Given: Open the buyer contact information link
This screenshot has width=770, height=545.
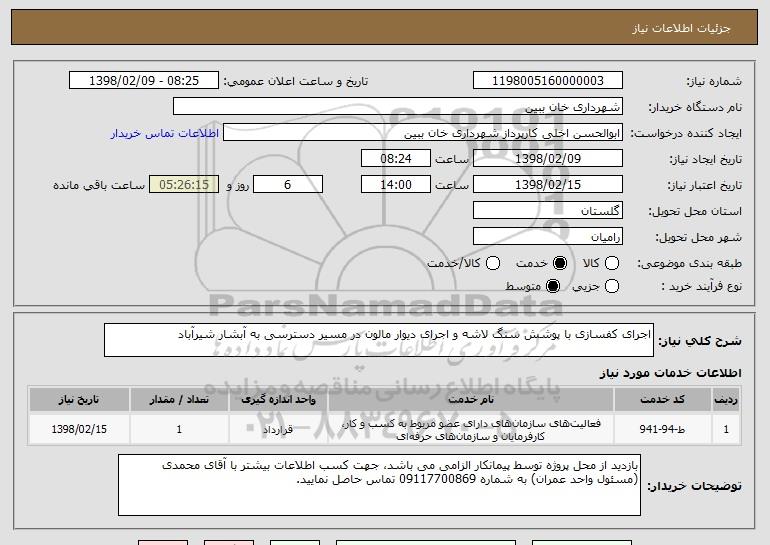Looking at the screenshot, I should click(165, 133).
